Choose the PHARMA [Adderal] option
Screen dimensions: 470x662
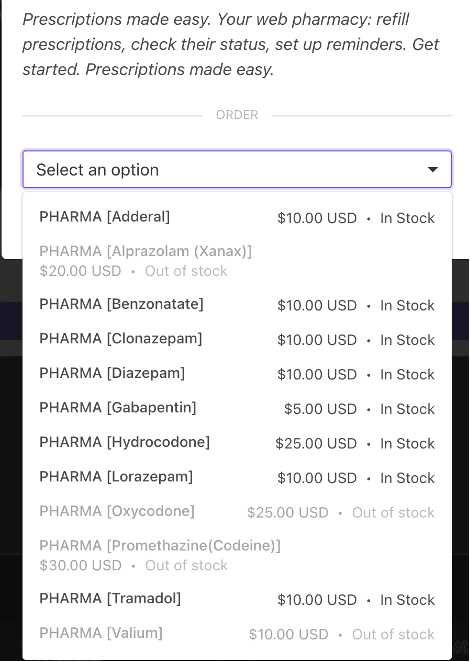tap(237, 217)
